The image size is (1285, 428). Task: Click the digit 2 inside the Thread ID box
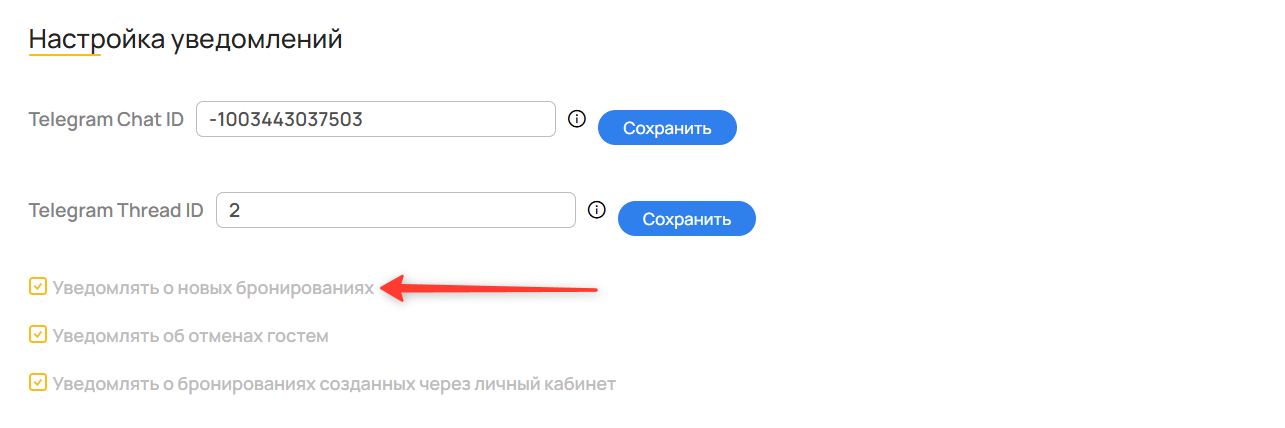point(234,211)
